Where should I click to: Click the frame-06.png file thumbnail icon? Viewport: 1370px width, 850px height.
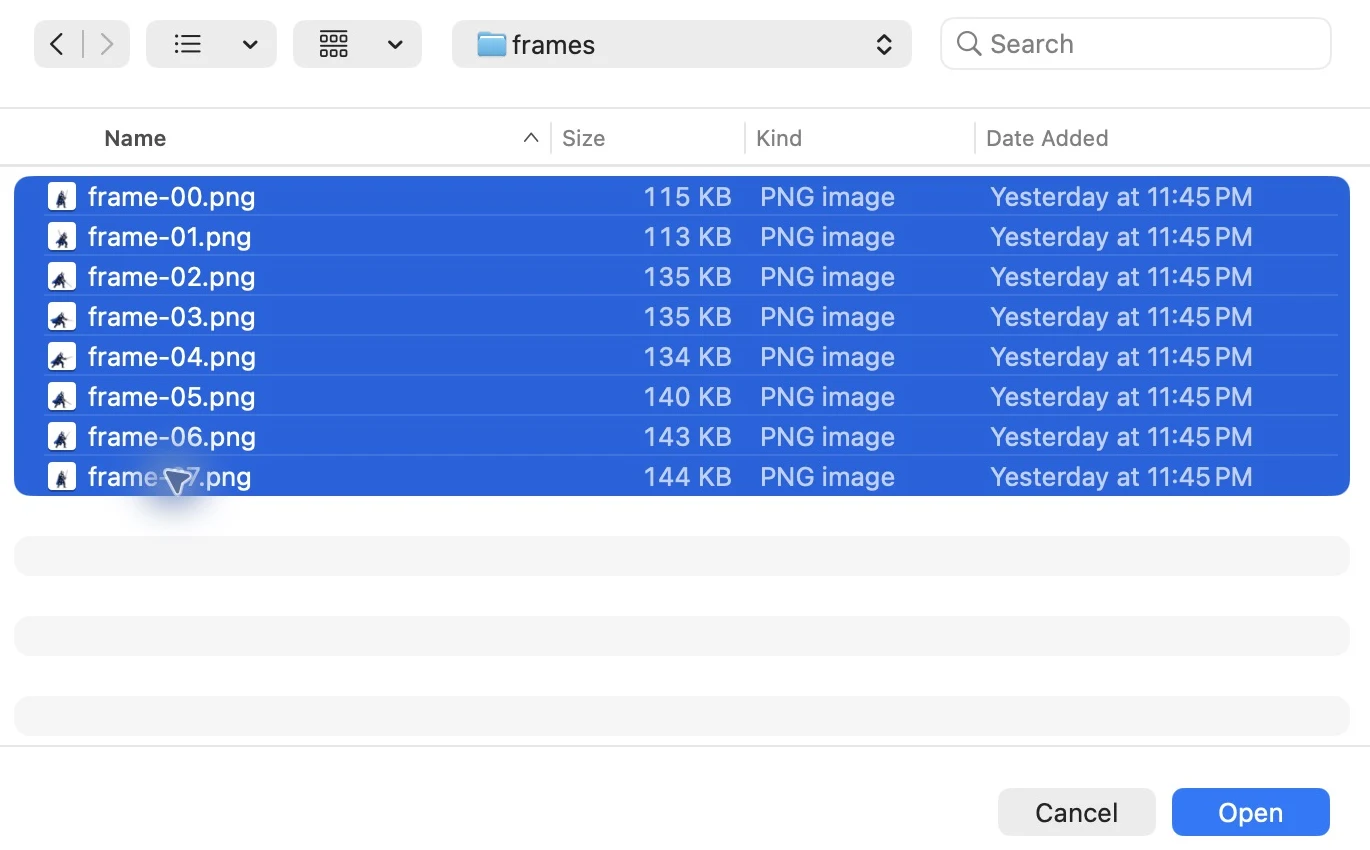(x=62, y=437)
